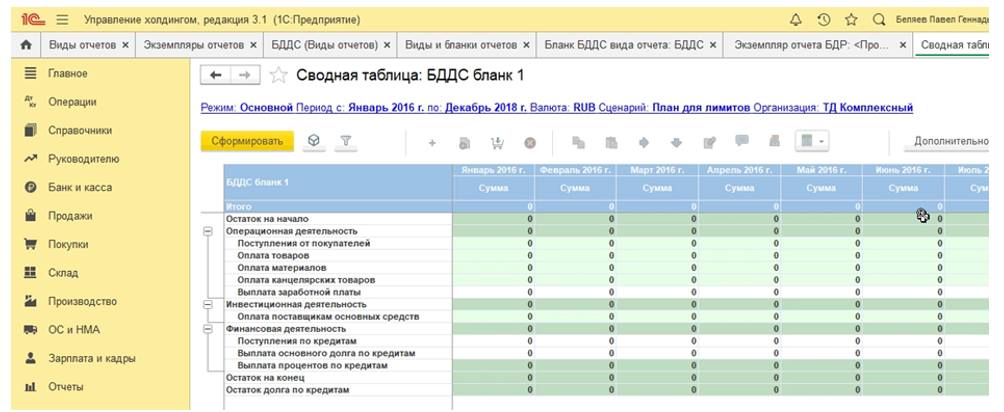Click the filter funnel icon
This screenshot has height=412, width=1004.
[345, 141]
